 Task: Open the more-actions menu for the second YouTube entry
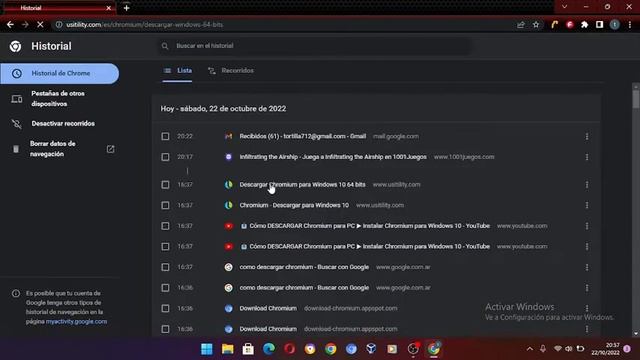point(587,247)
